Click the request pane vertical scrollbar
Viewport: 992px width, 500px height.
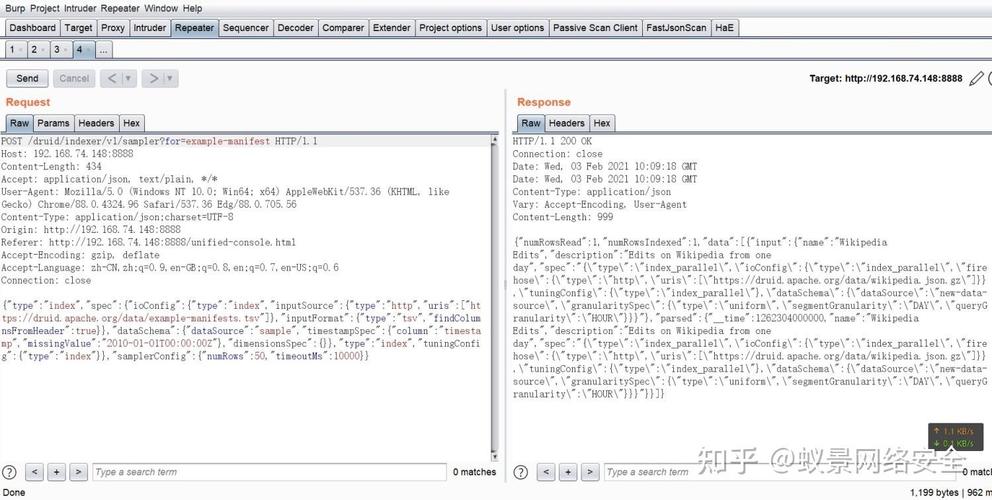[x=495, y=297]
